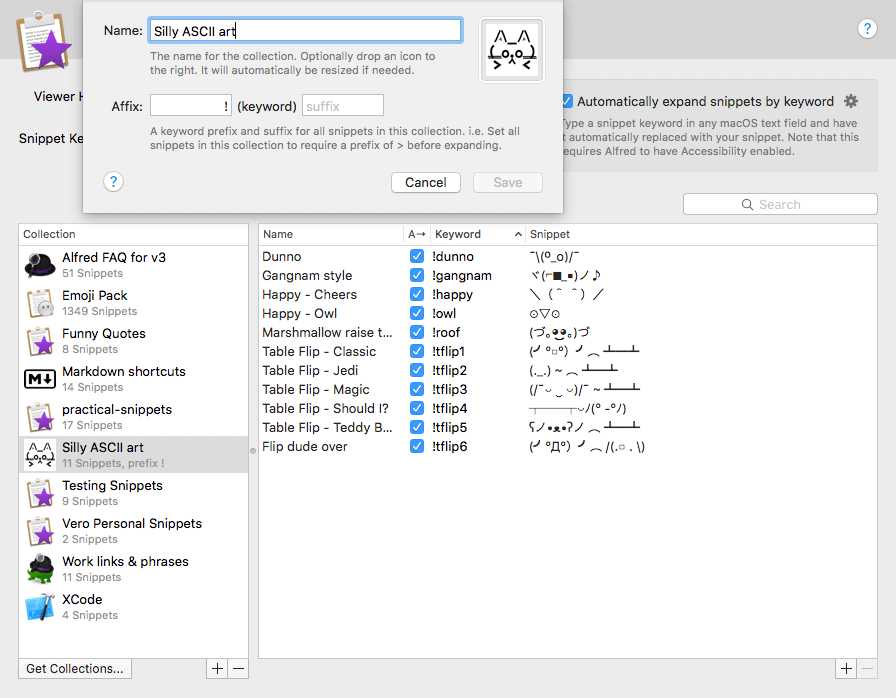
Task: Click the suffix input field
Action: coord(342,106)
